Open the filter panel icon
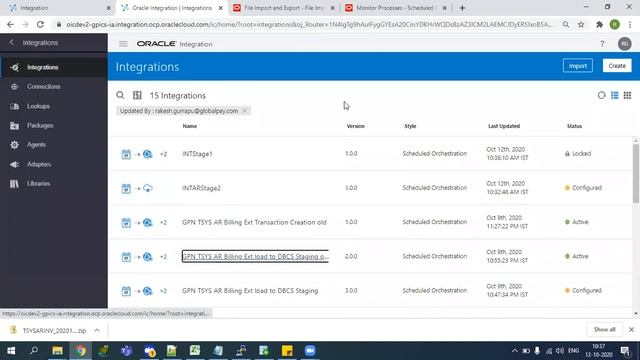640x360 pixels. [137, 95]
